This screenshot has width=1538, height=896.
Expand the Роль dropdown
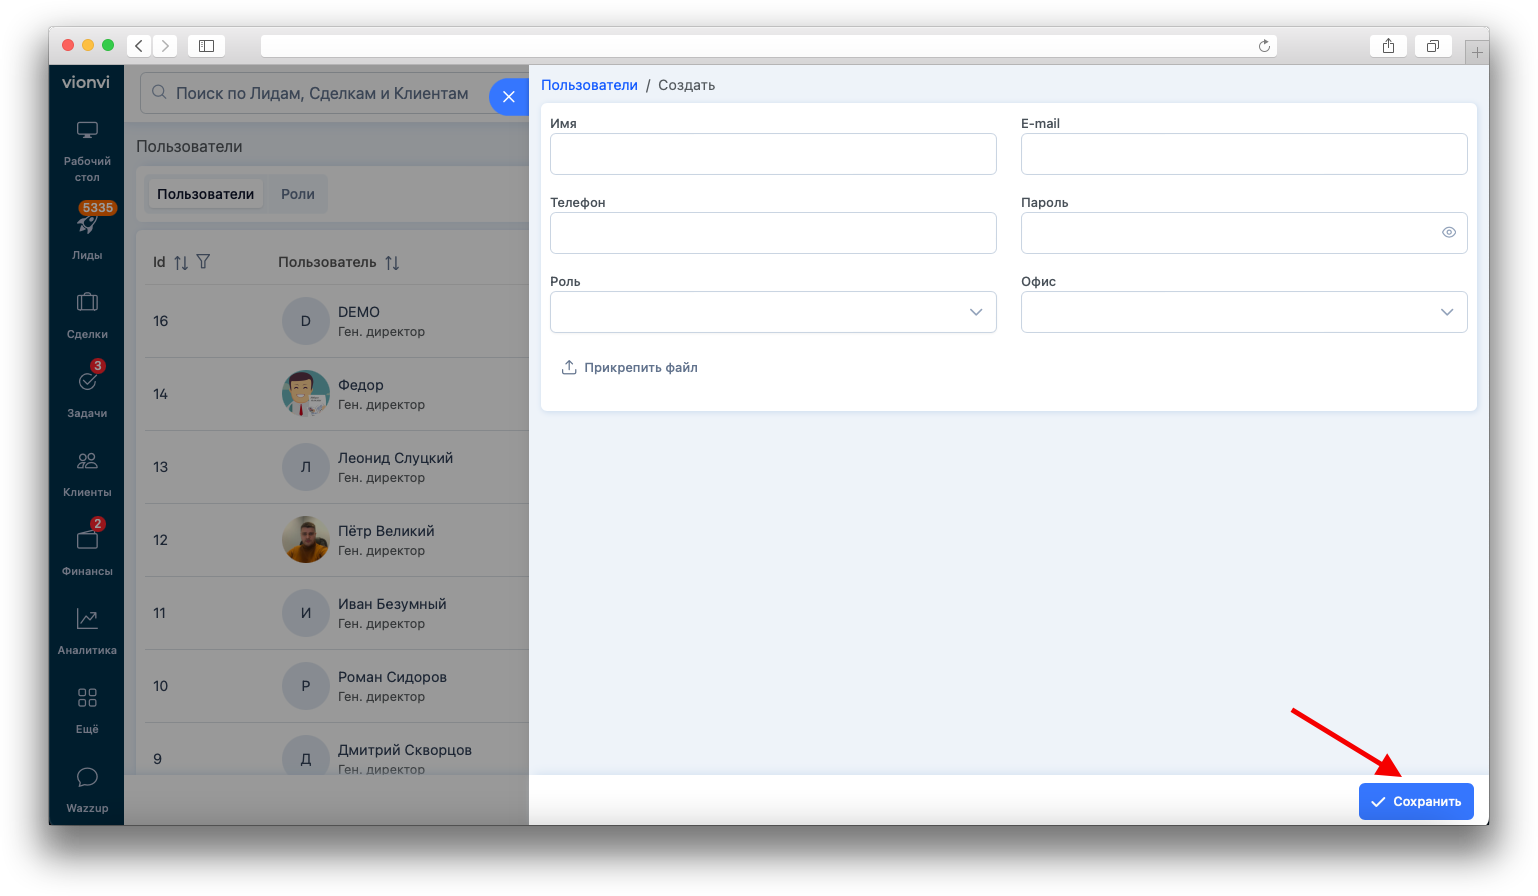pyautogui.click(x=976, y=312)
